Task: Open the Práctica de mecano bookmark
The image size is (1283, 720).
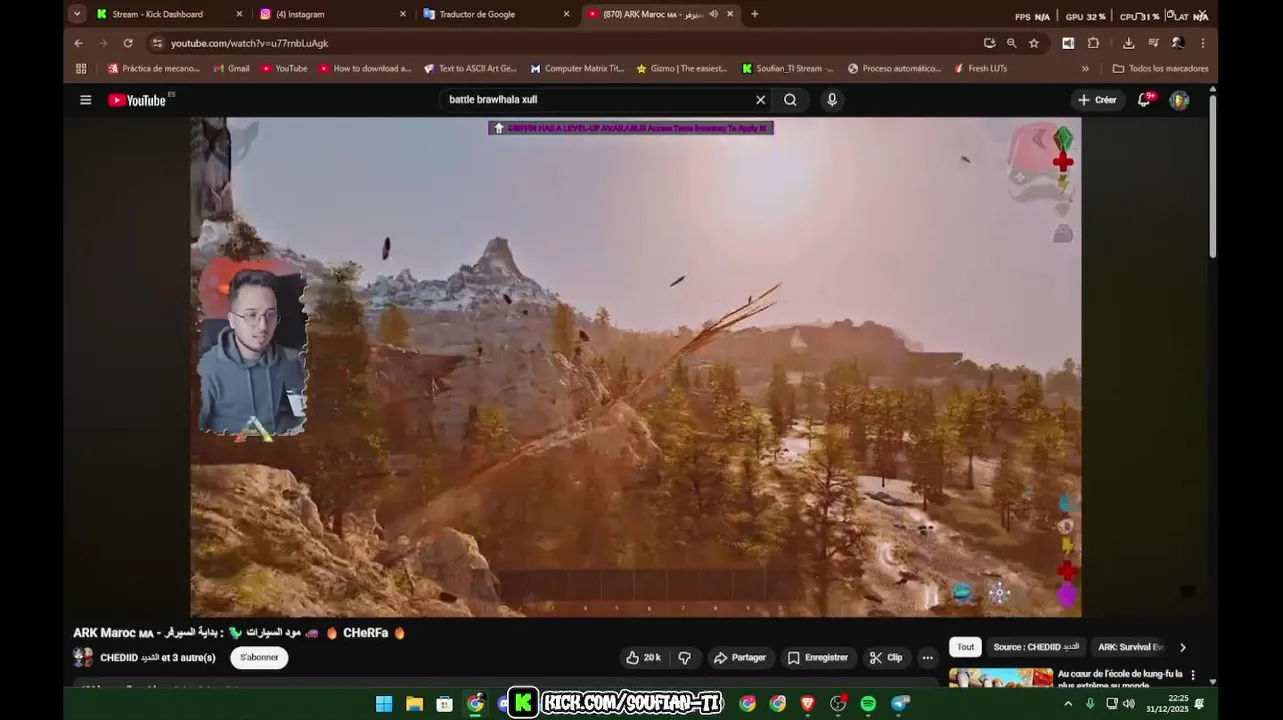Action: 153,69
